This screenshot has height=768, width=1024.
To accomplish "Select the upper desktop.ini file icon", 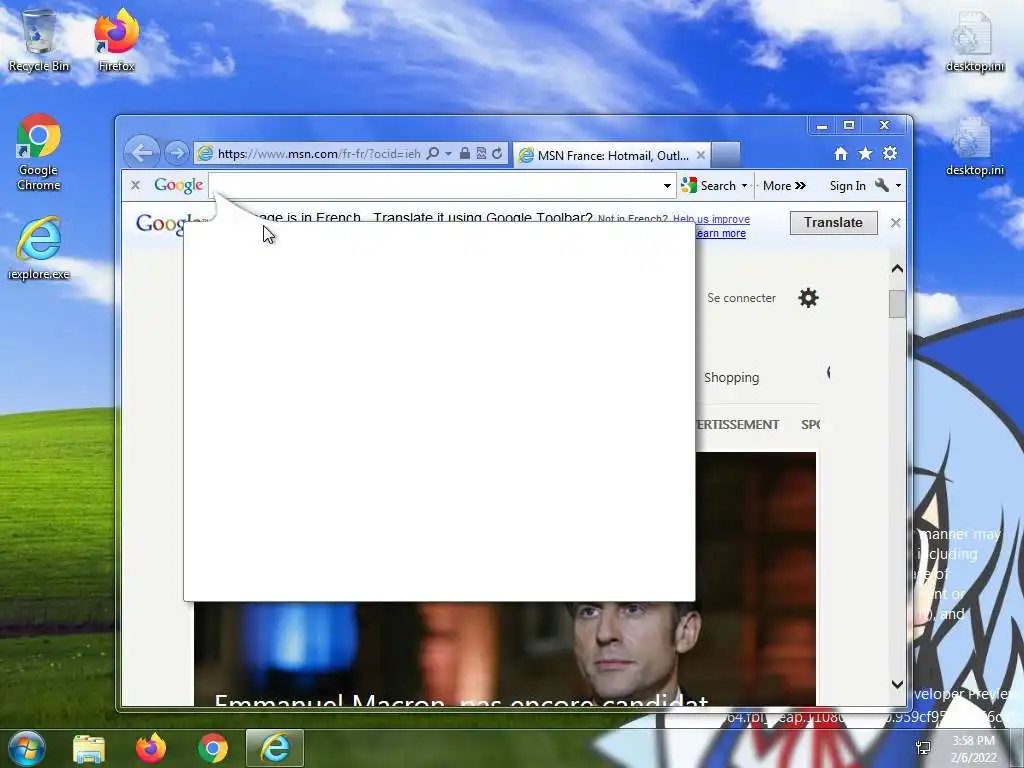I will [x=974, y=42].
